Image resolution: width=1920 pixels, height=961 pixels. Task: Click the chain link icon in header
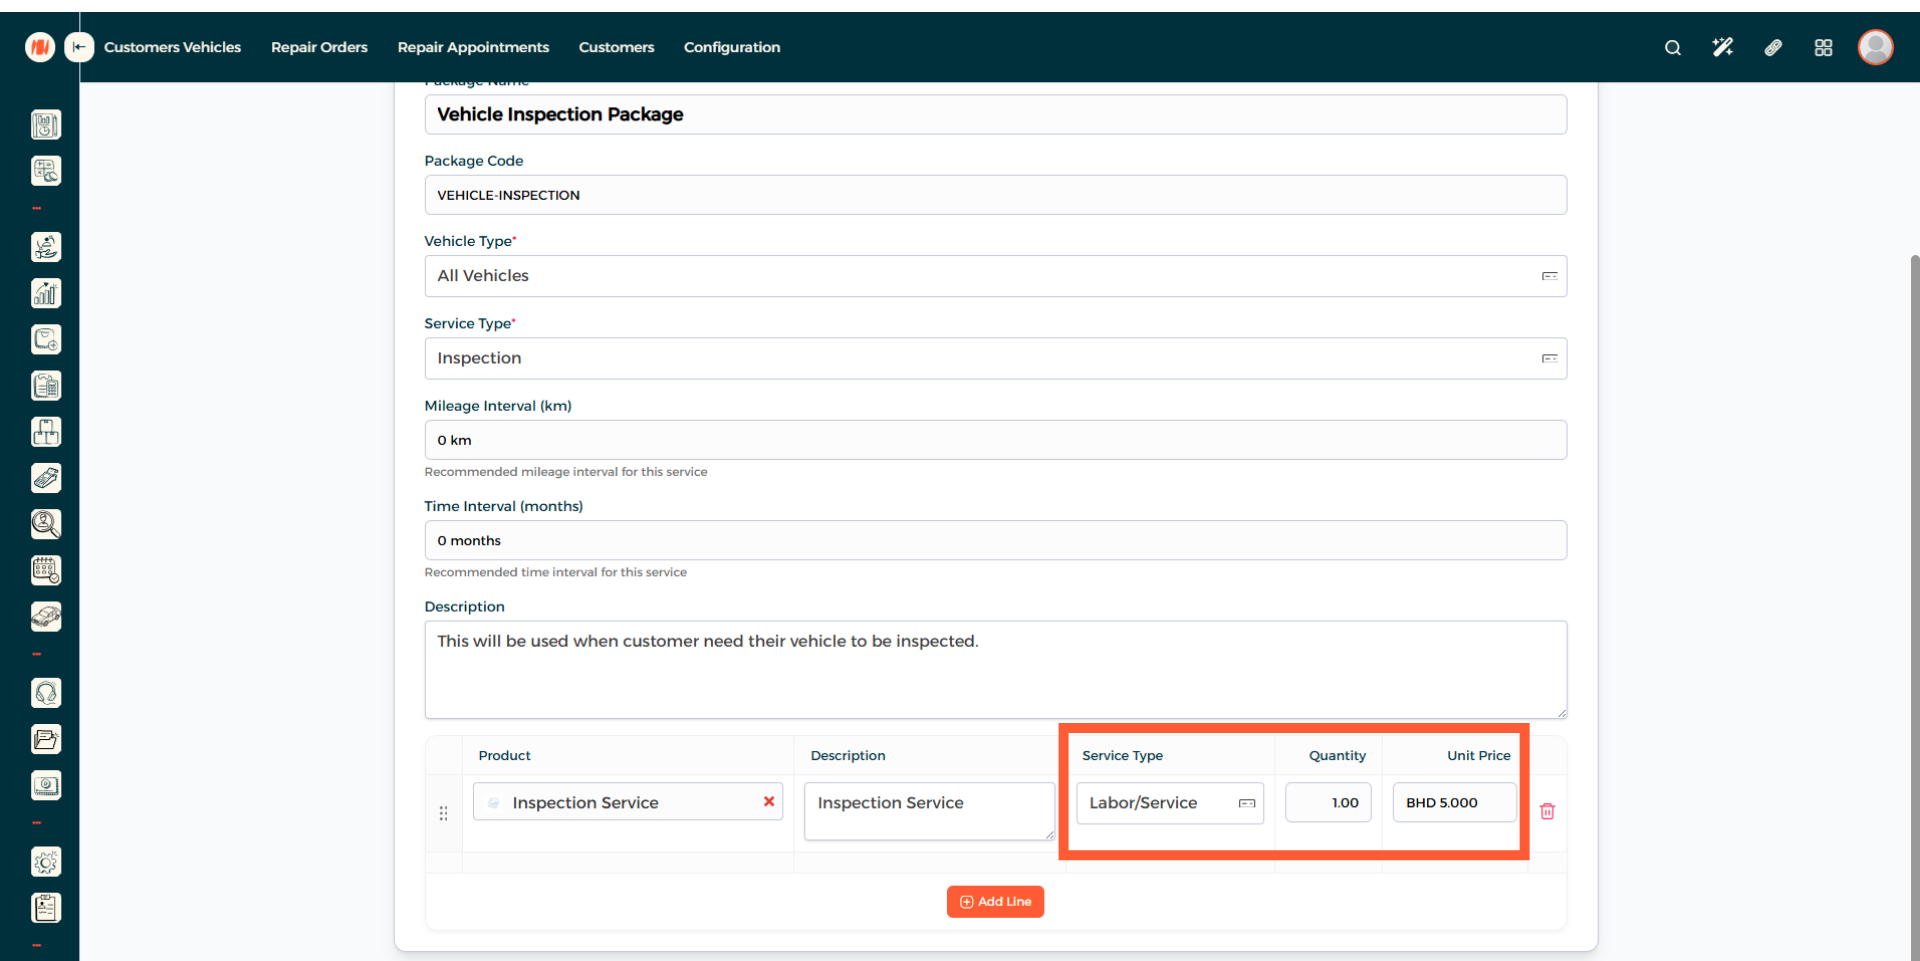click(x=1773, y=48)
